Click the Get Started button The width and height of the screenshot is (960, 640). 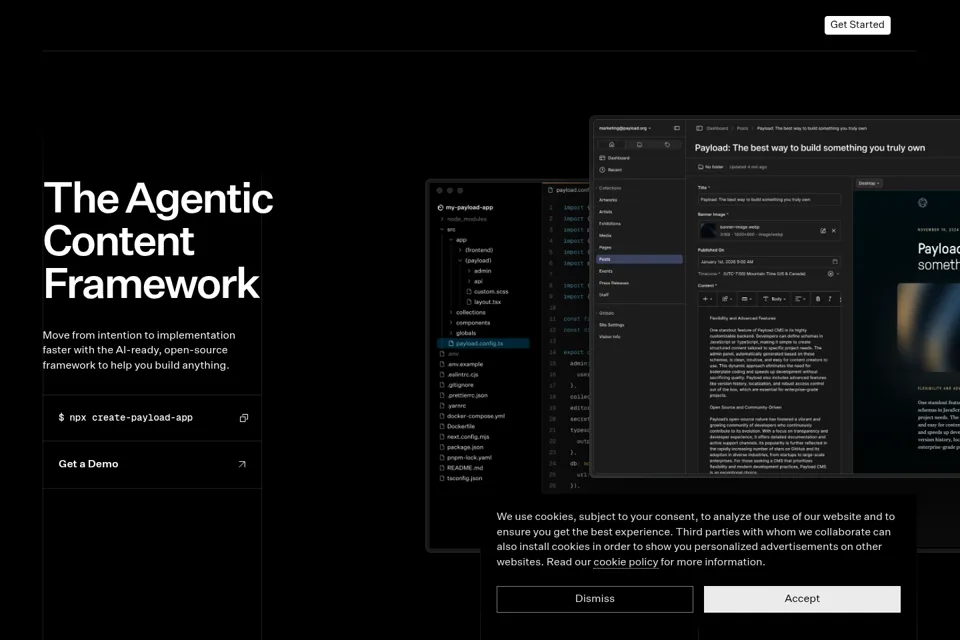(x=857, y=24)
